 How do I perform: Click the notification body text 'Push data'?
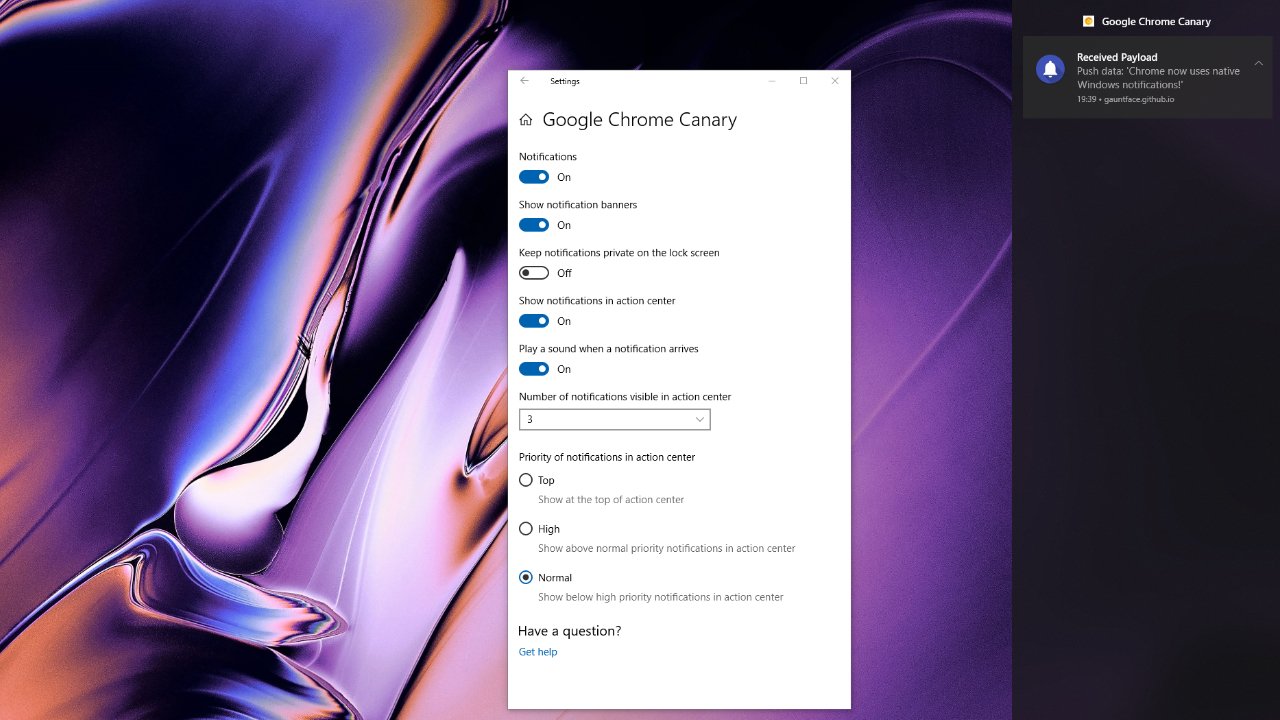tap(1158, 78)
